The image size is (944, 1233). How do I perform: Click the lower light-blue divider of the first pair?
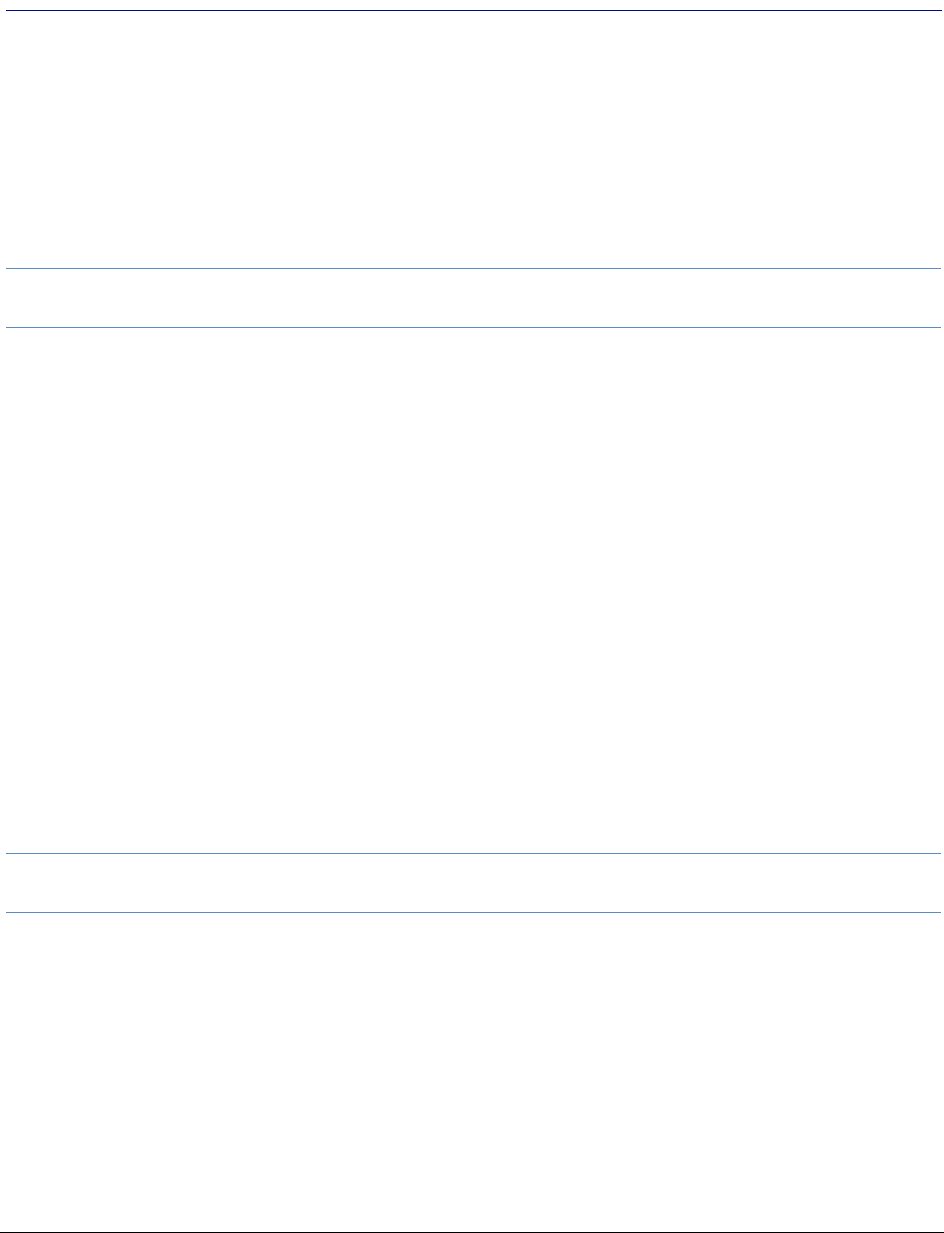click(x=472, y=327)
